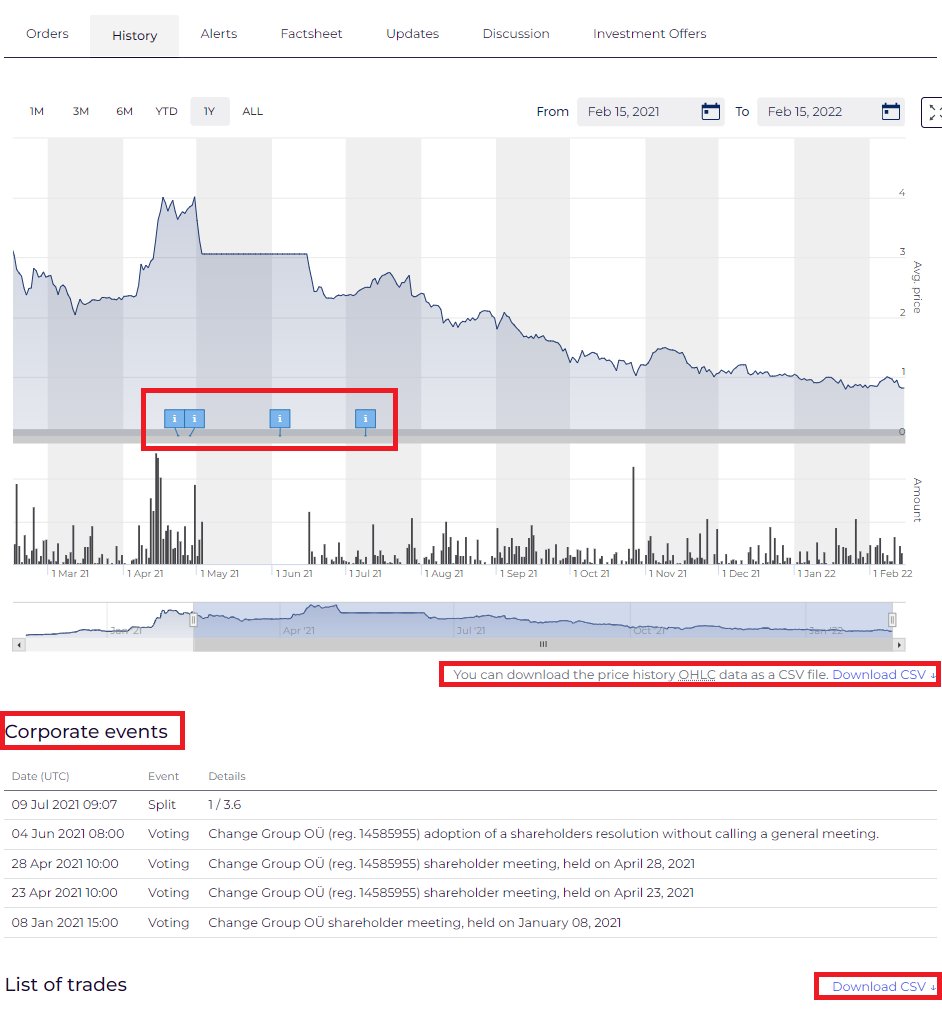Viewport: 942px width, 1013px height.
Task: Show ALL price history range
Action: 253,111
